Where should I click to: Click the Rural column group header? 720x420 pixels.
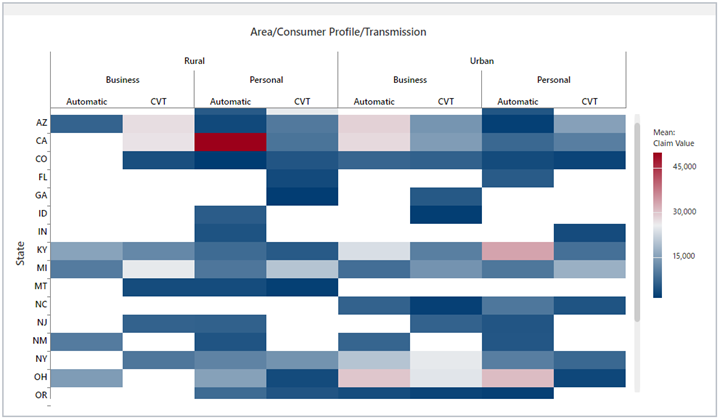(x=194, y=60)
